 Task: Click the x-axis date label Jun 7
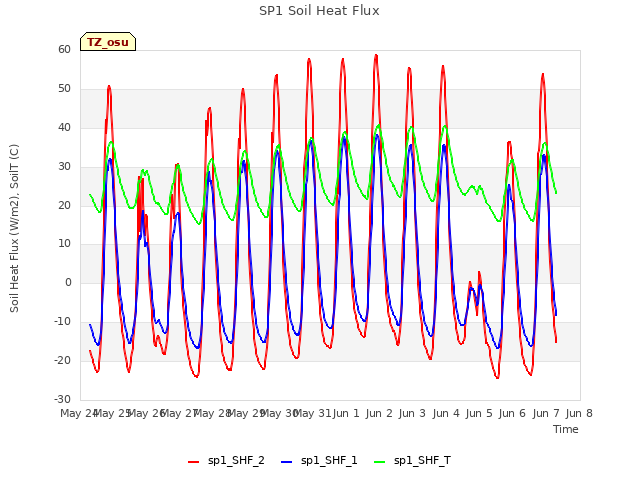tap(546, 413)
